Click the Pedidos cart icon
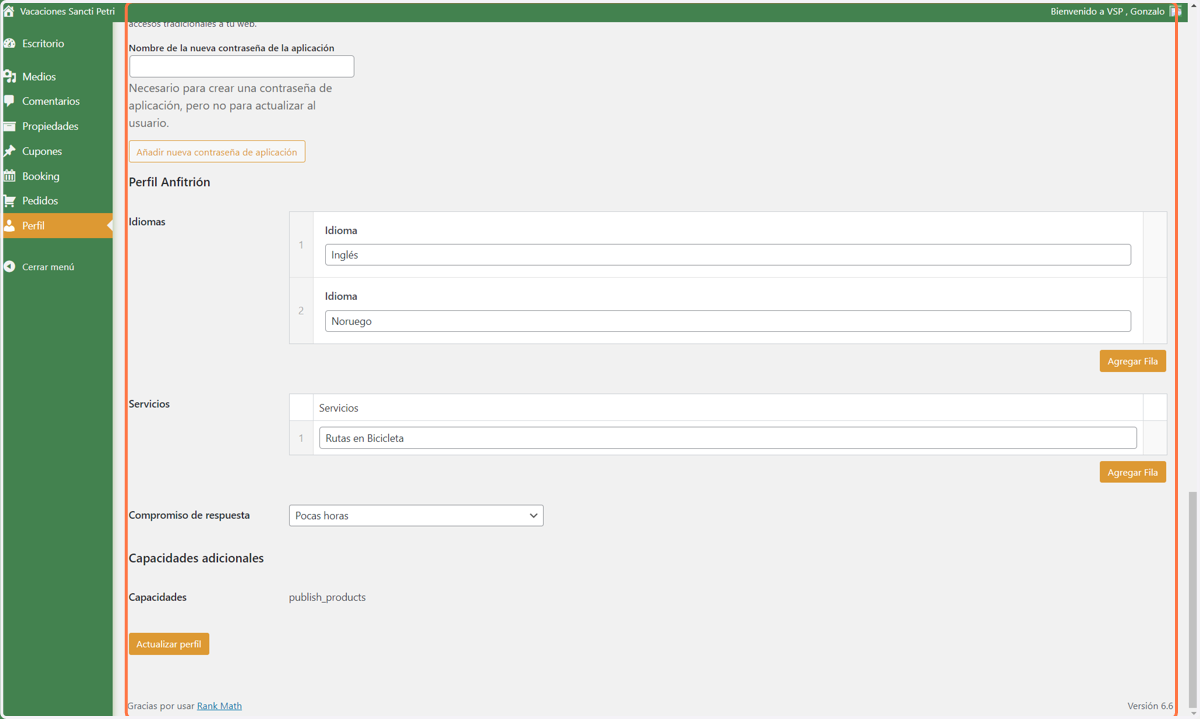The height and width of the screenshot is (719, 1200). tap(9, 201)
